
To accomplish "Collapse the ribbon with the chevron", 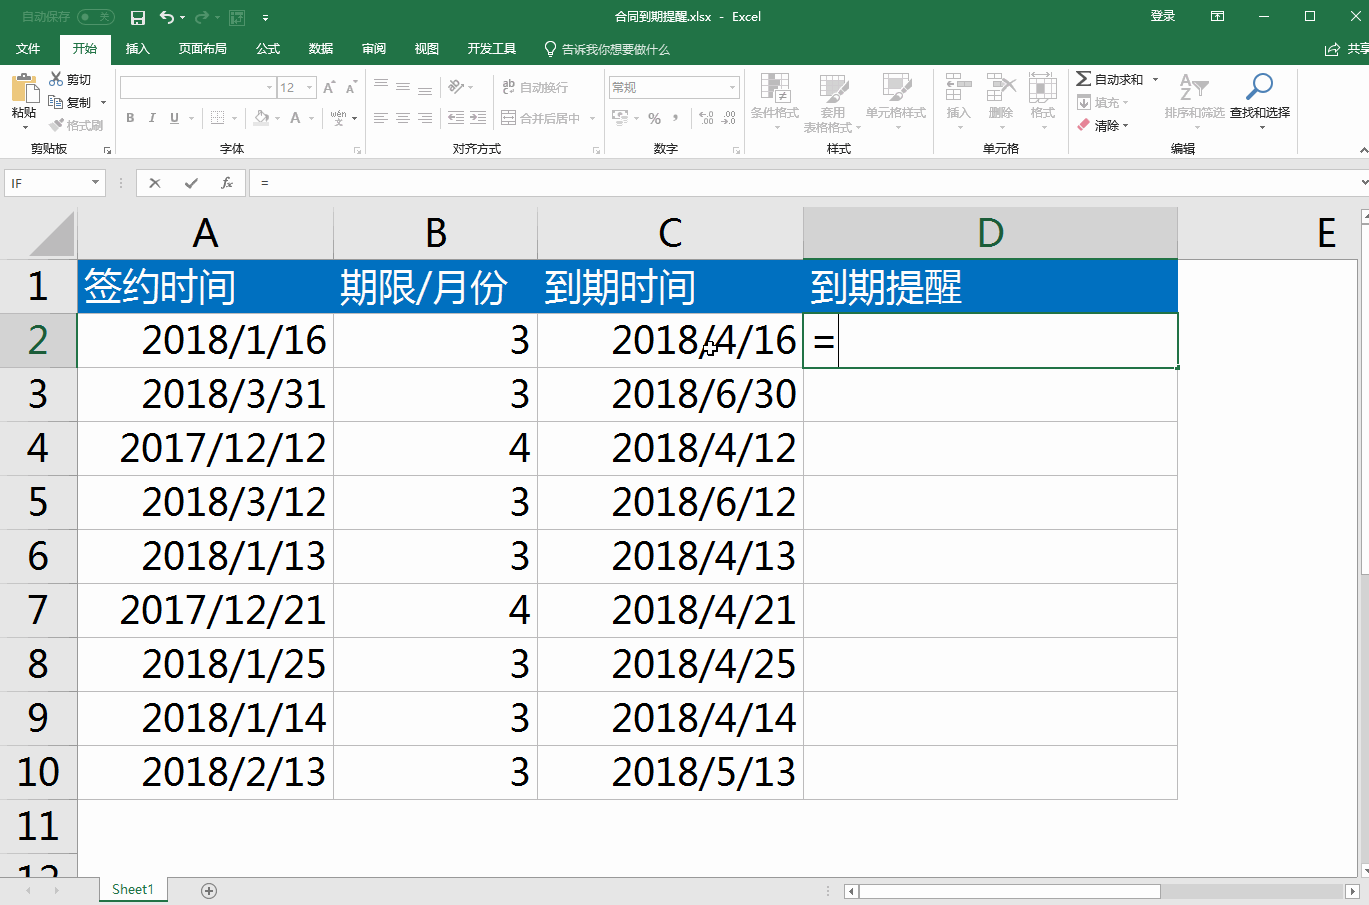I will tap(1362, 150).
